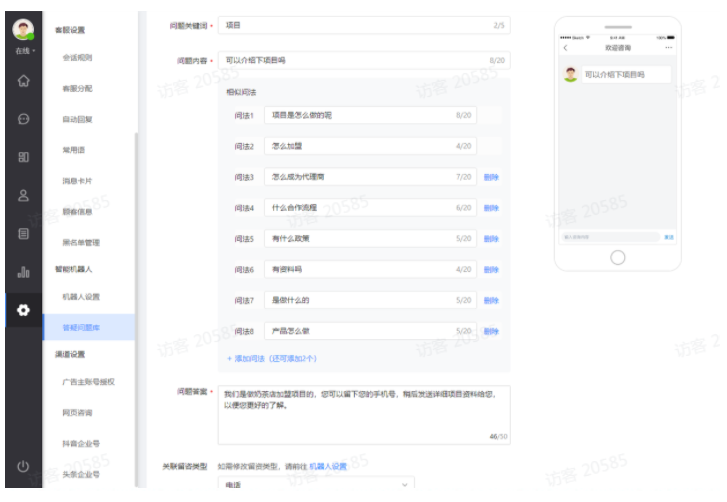Click the 问法1 input field

pos(370,115)
